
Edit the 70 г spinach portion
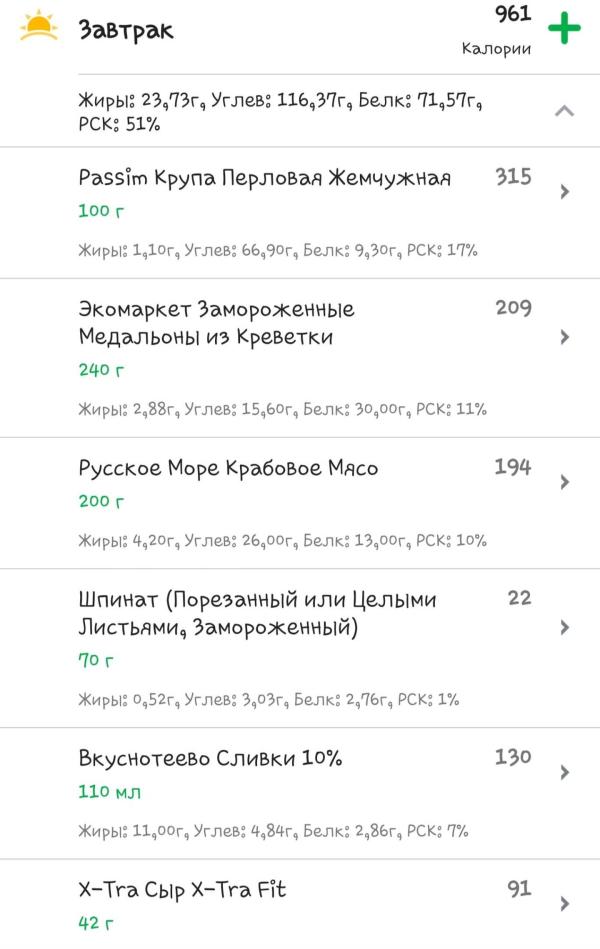96,660
